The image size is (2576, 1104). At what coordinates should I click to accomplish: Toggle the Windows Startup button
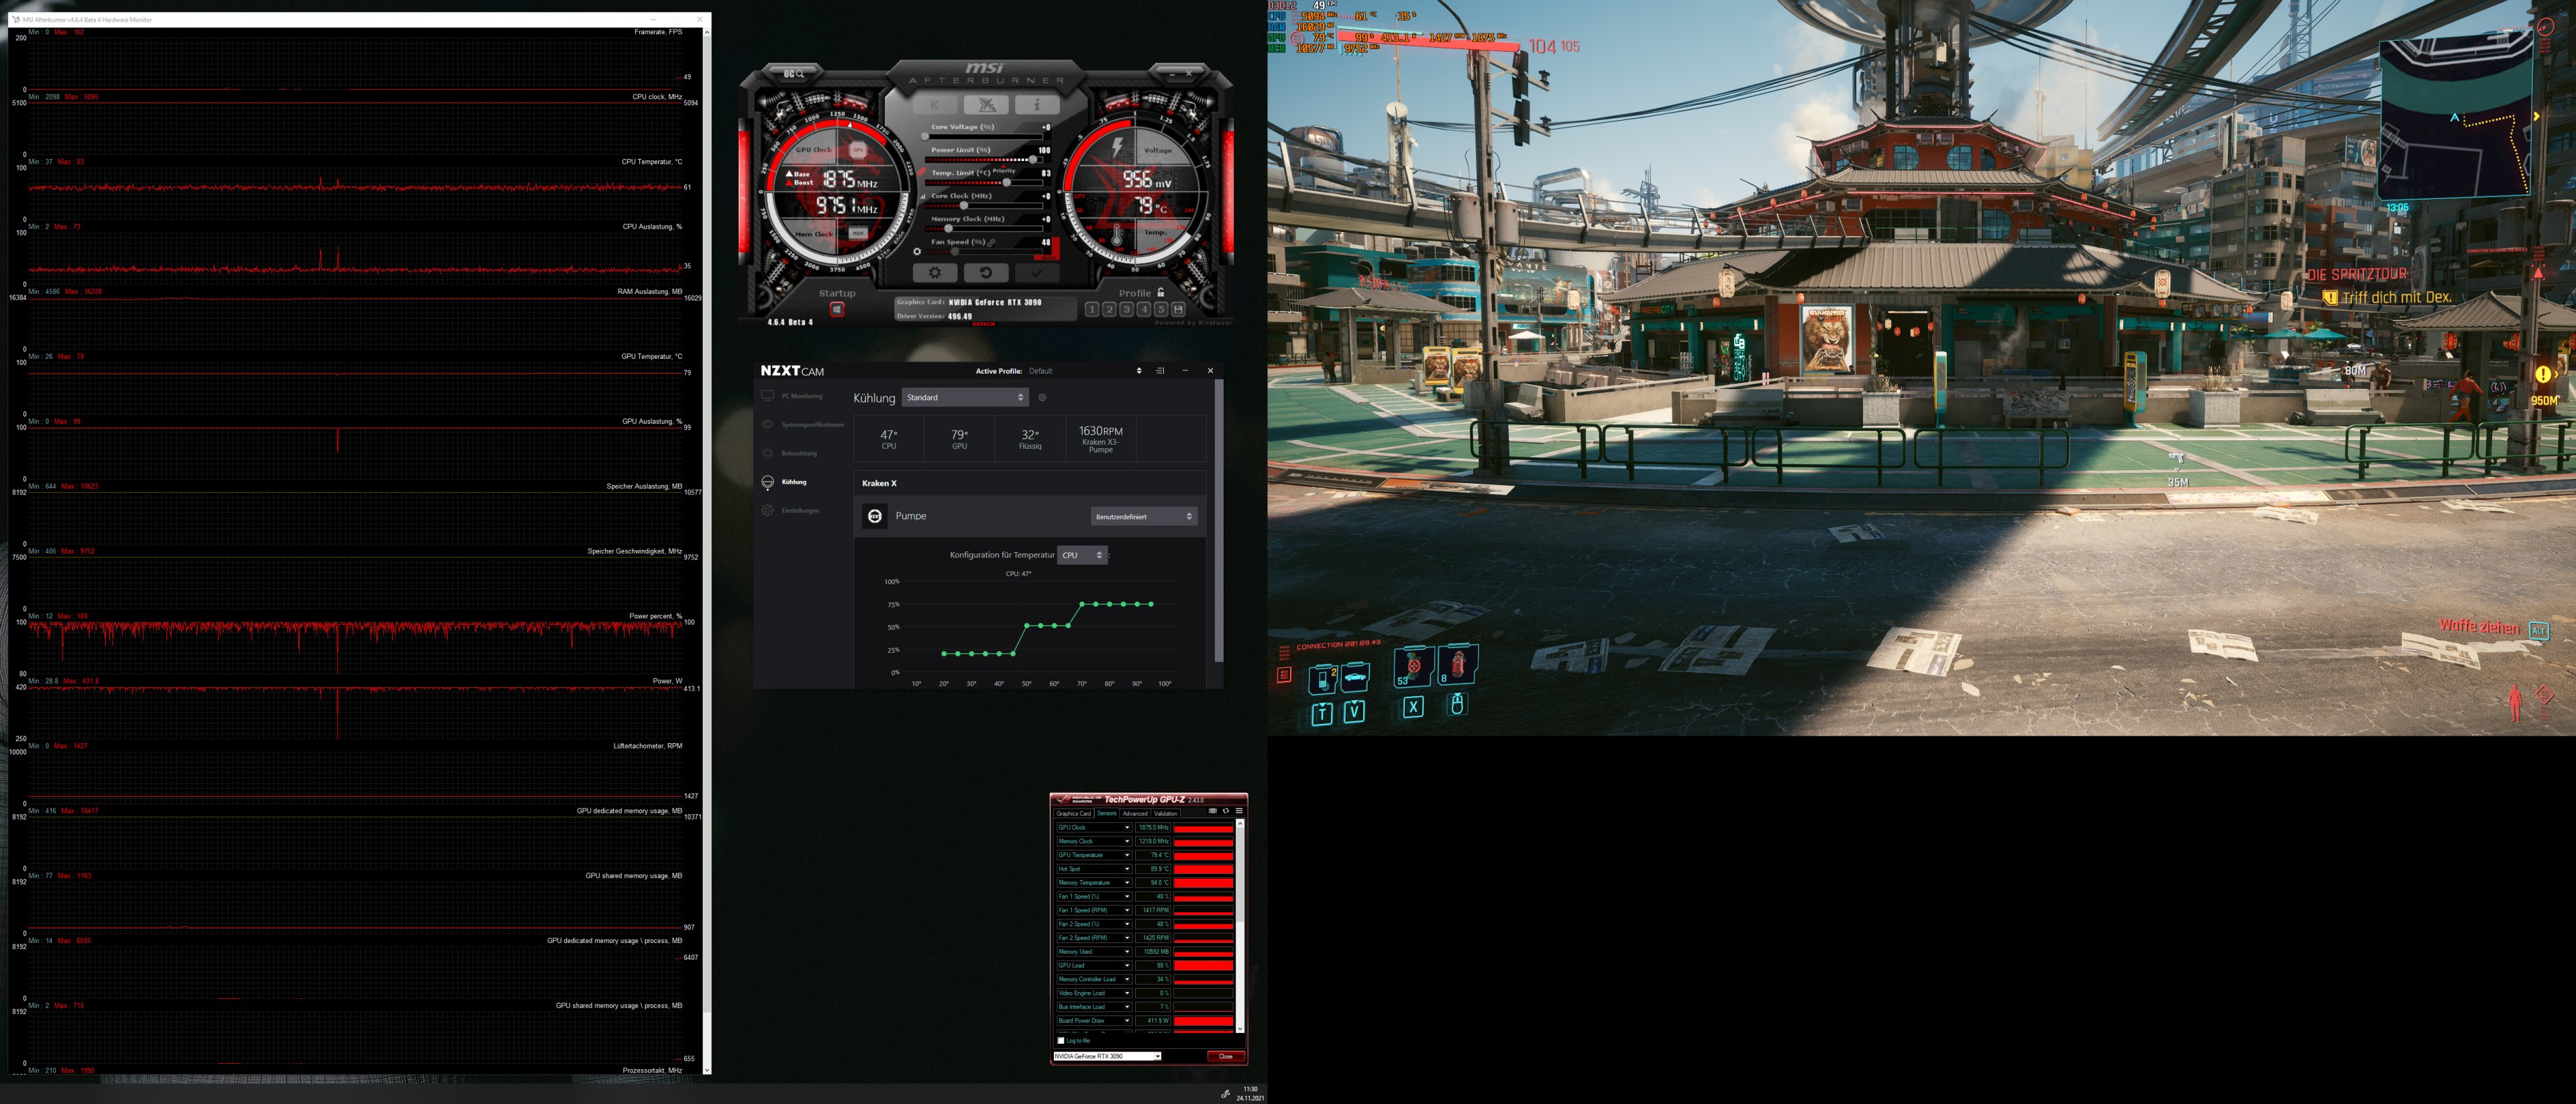837,310
